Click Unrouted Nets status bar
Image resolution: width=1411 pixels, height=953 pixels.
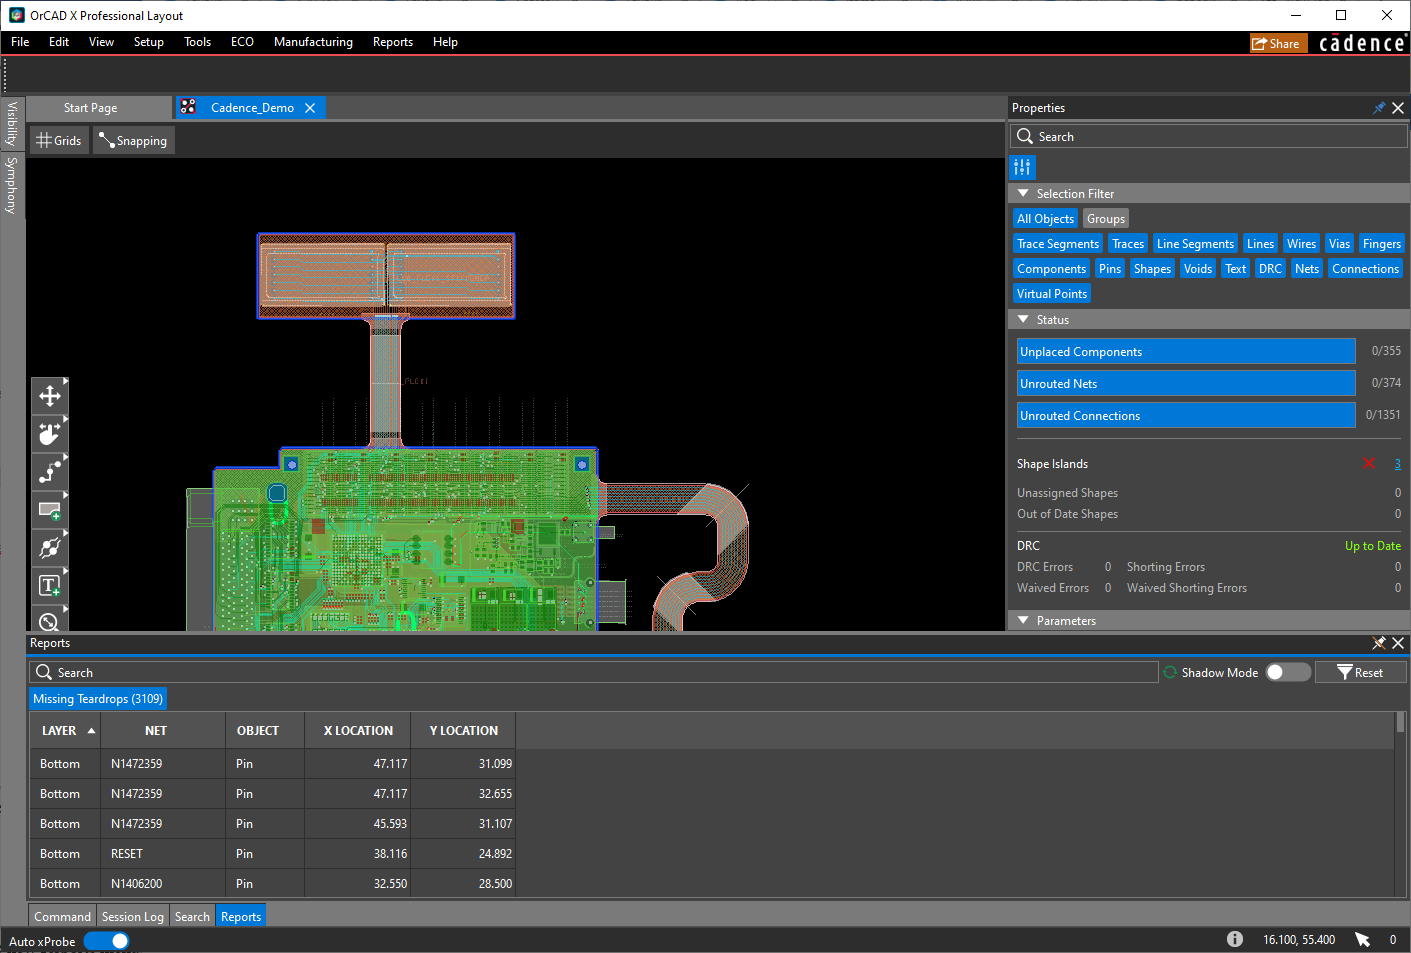point(1186,383)
